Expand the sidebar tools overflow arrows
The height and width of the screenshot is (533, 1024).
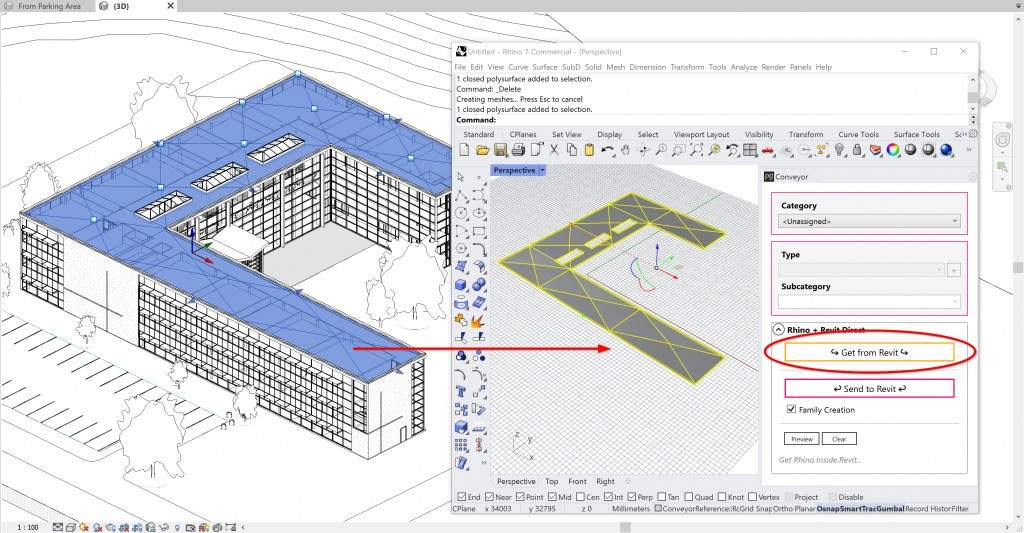[484, 462]
